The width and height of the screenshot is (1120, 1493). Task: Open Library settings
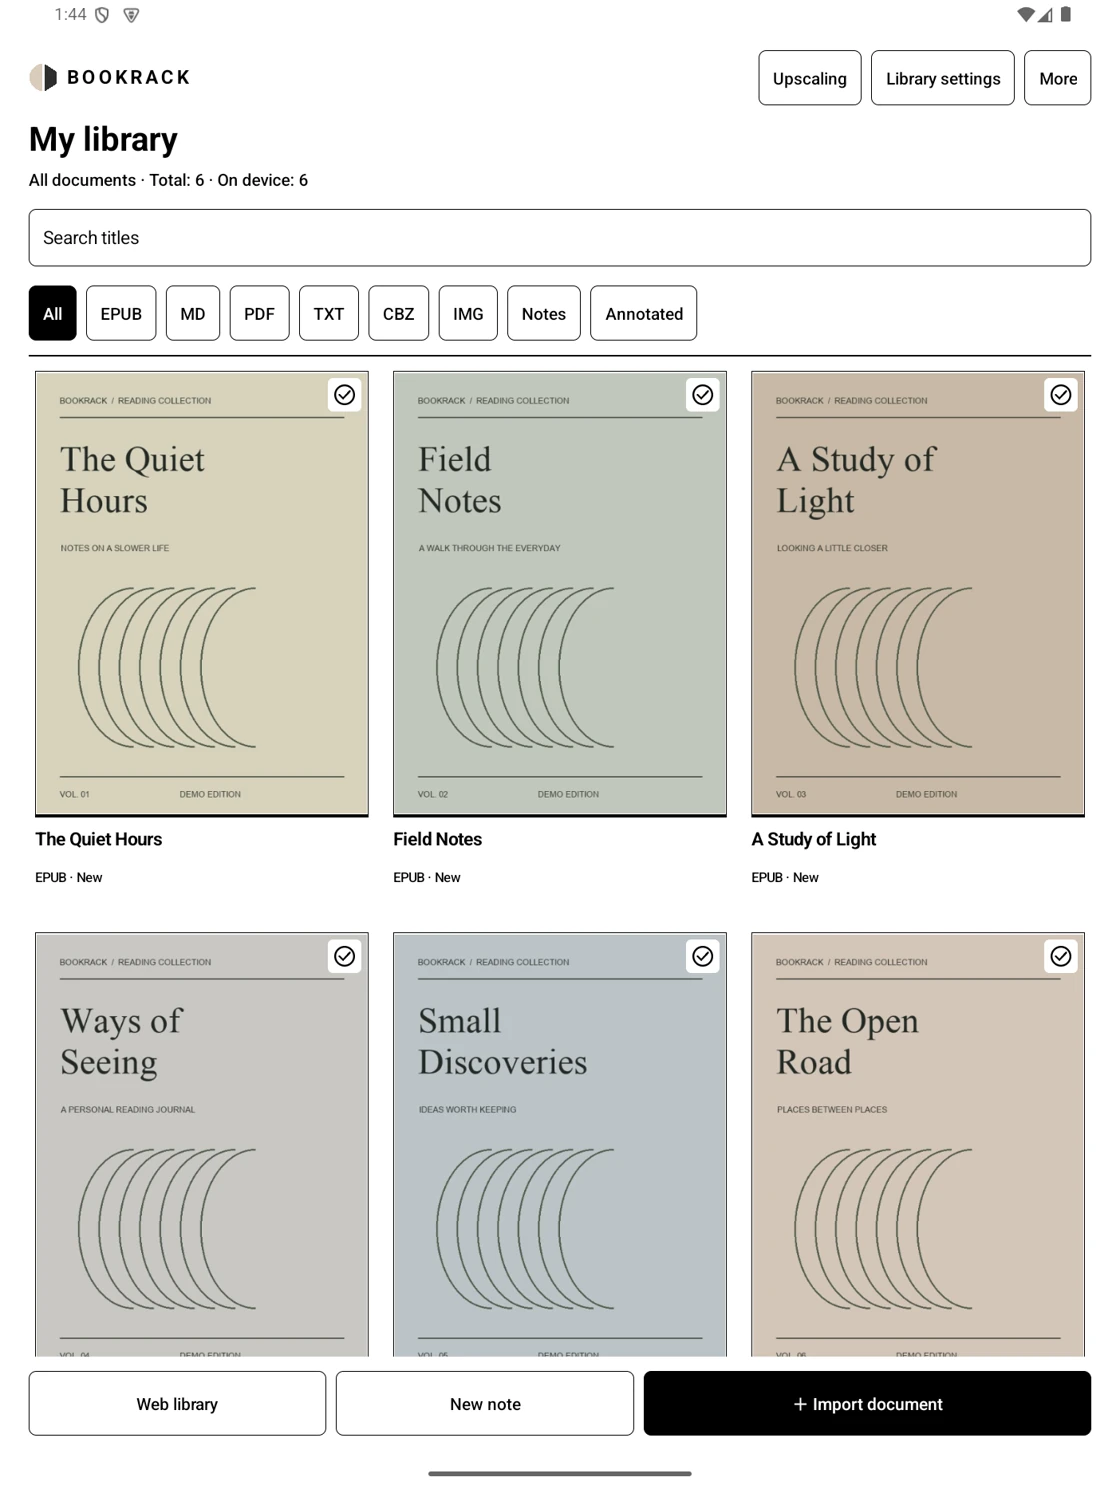[943, 78]
